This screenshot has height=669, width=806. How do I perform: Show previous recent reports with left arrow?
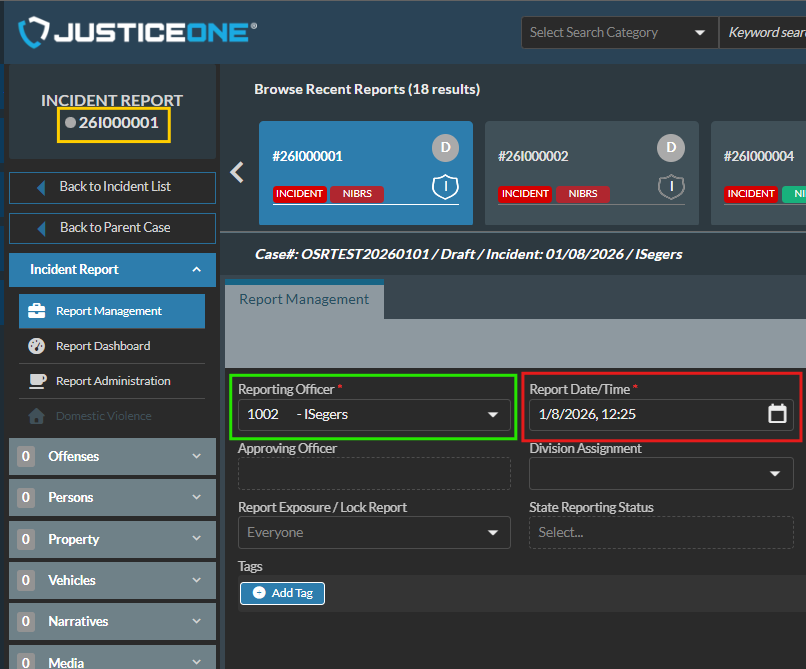pos(237,172)
